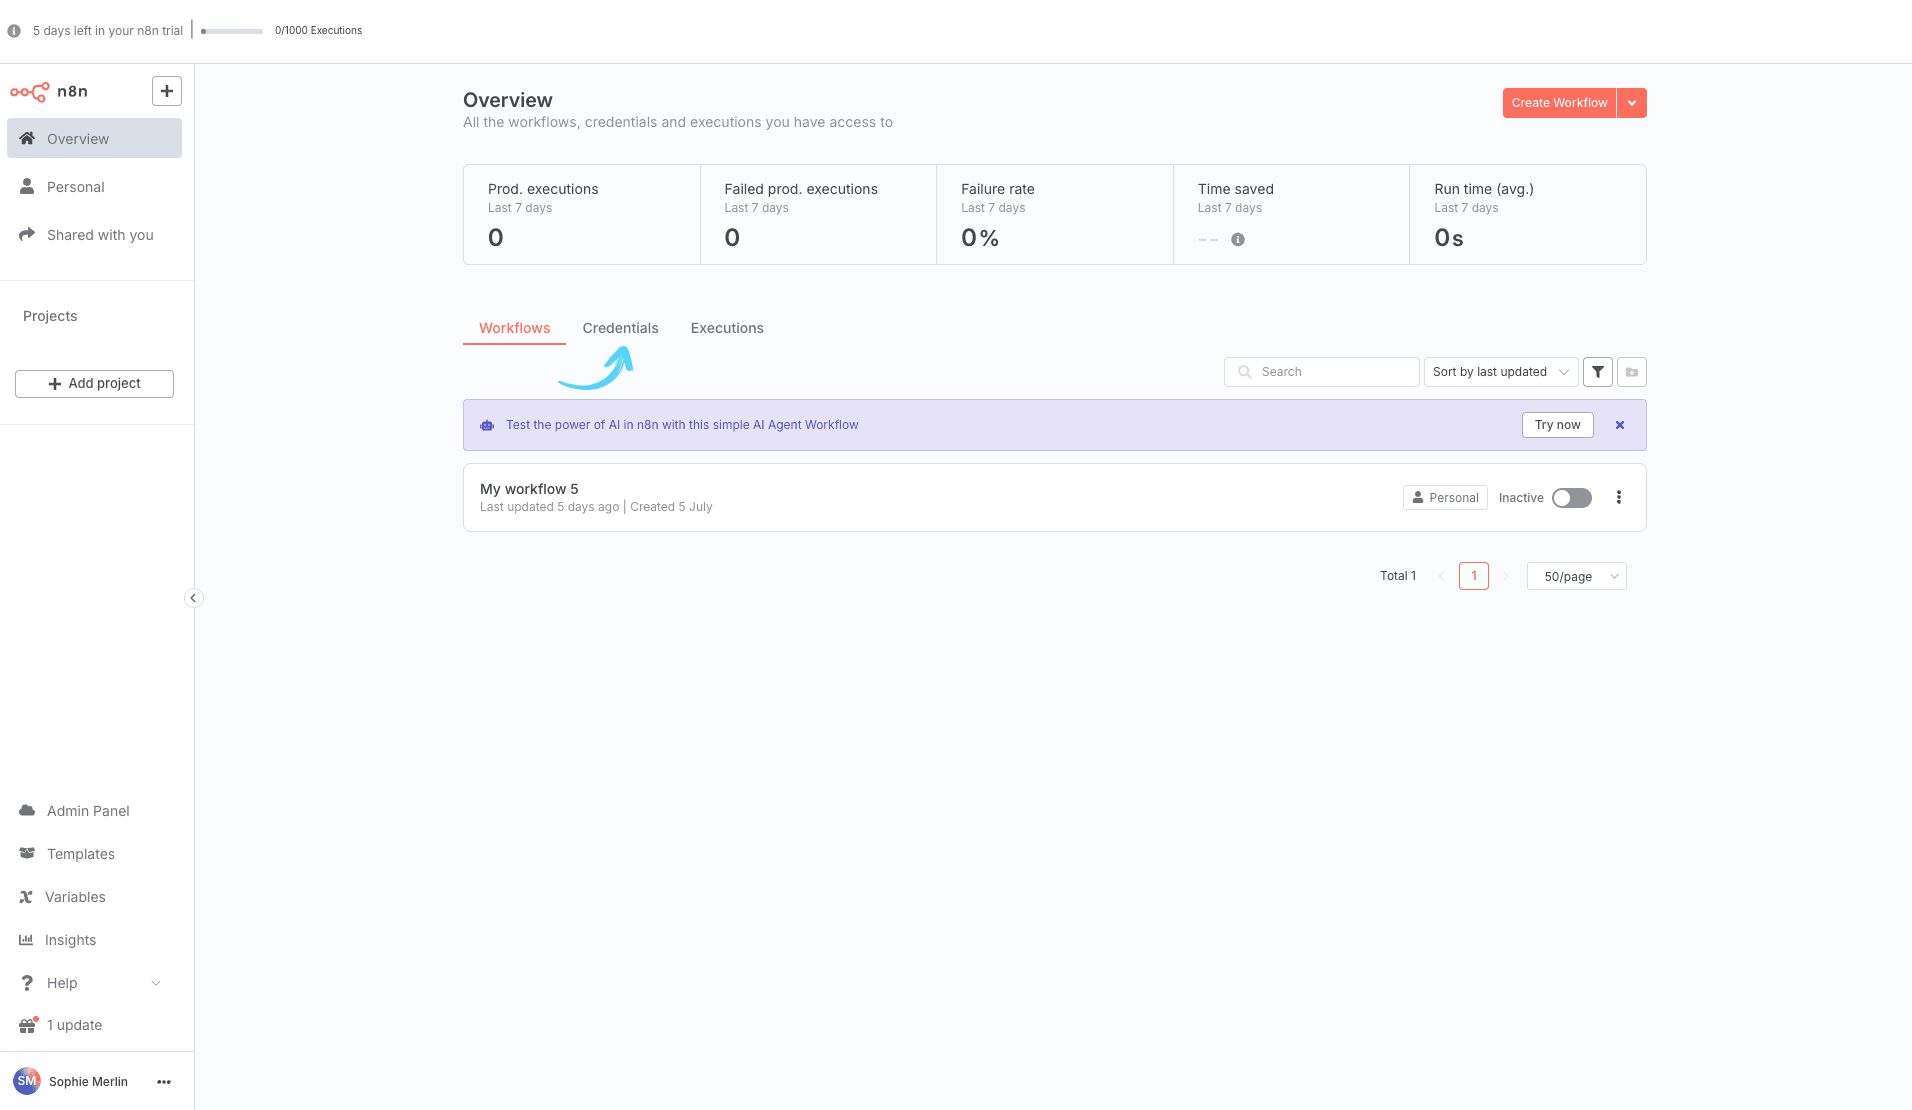This screenshot has width=1912, height=1110.
Task: Open Templates in the sidebar
Action: pos(94,853)
